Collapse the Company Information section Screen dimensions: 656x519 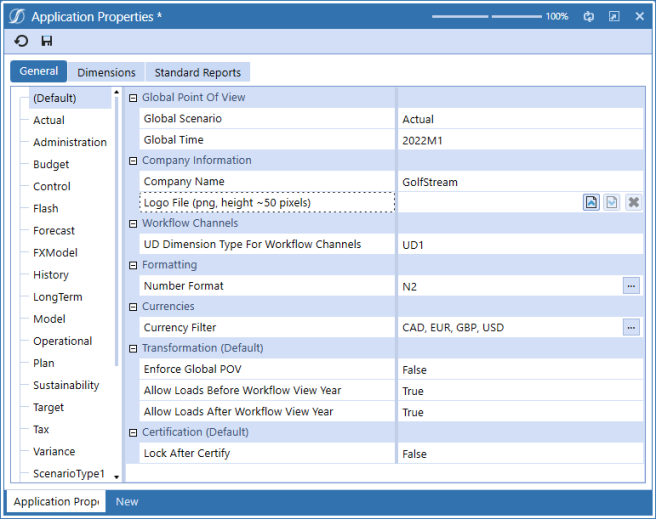point(133,161)
